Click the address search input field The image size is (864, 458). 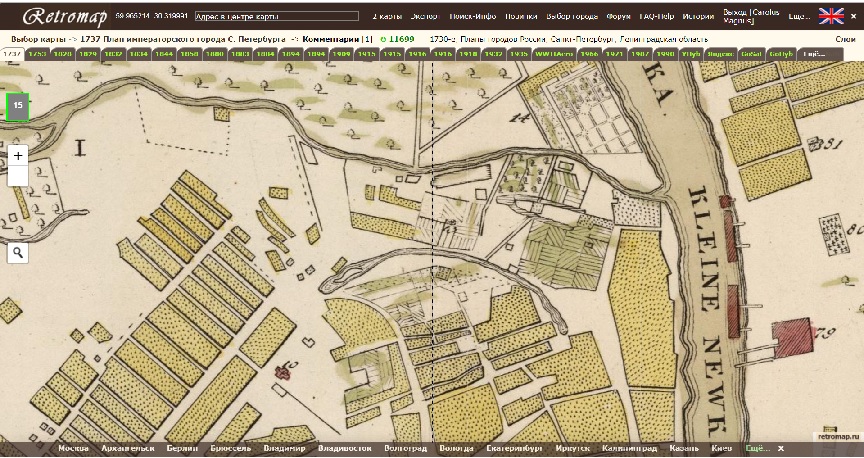(275, 18)
